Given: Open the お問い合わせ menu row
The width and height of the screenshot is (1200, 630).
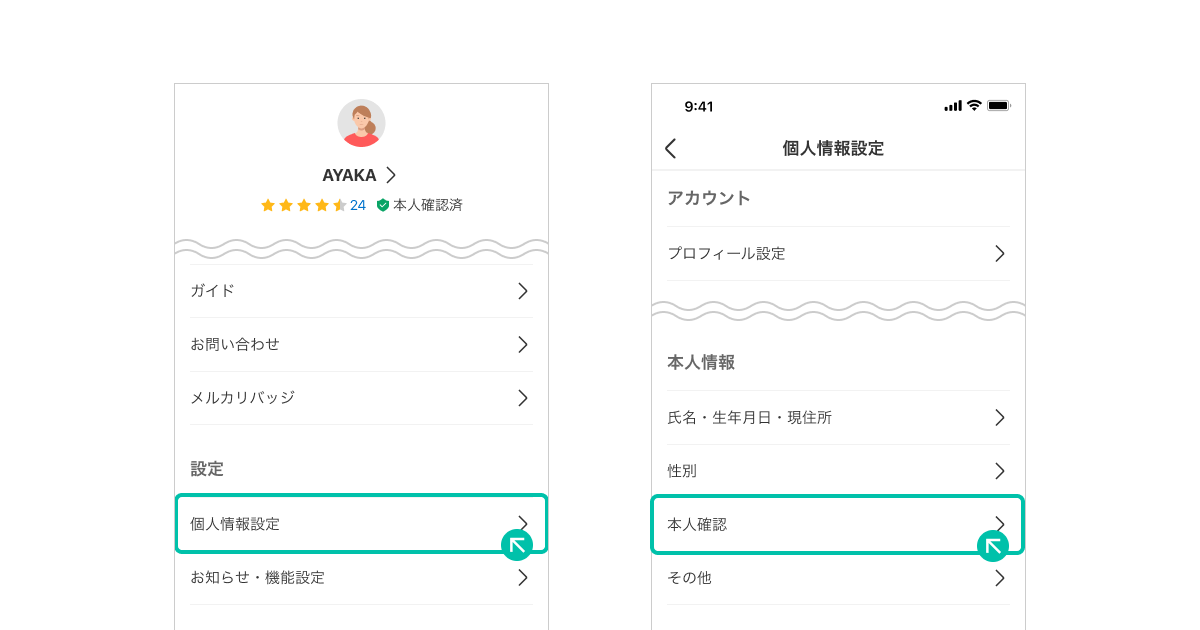Looking at the screenshot, I should click(361, 344).
